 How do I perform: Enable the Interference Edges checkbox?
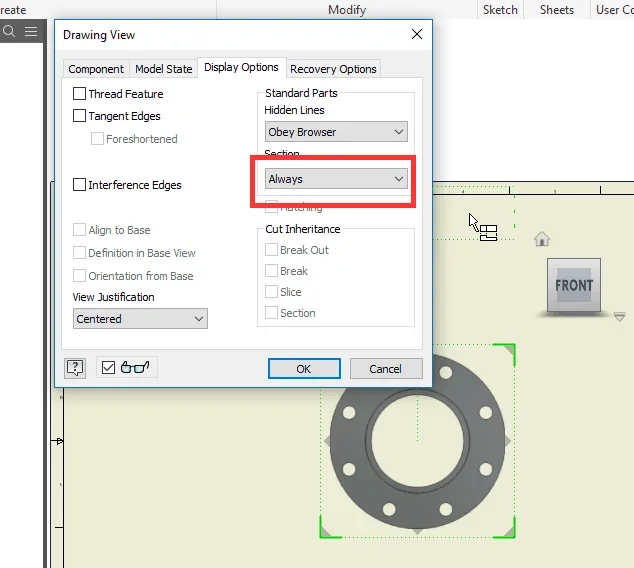79,185
